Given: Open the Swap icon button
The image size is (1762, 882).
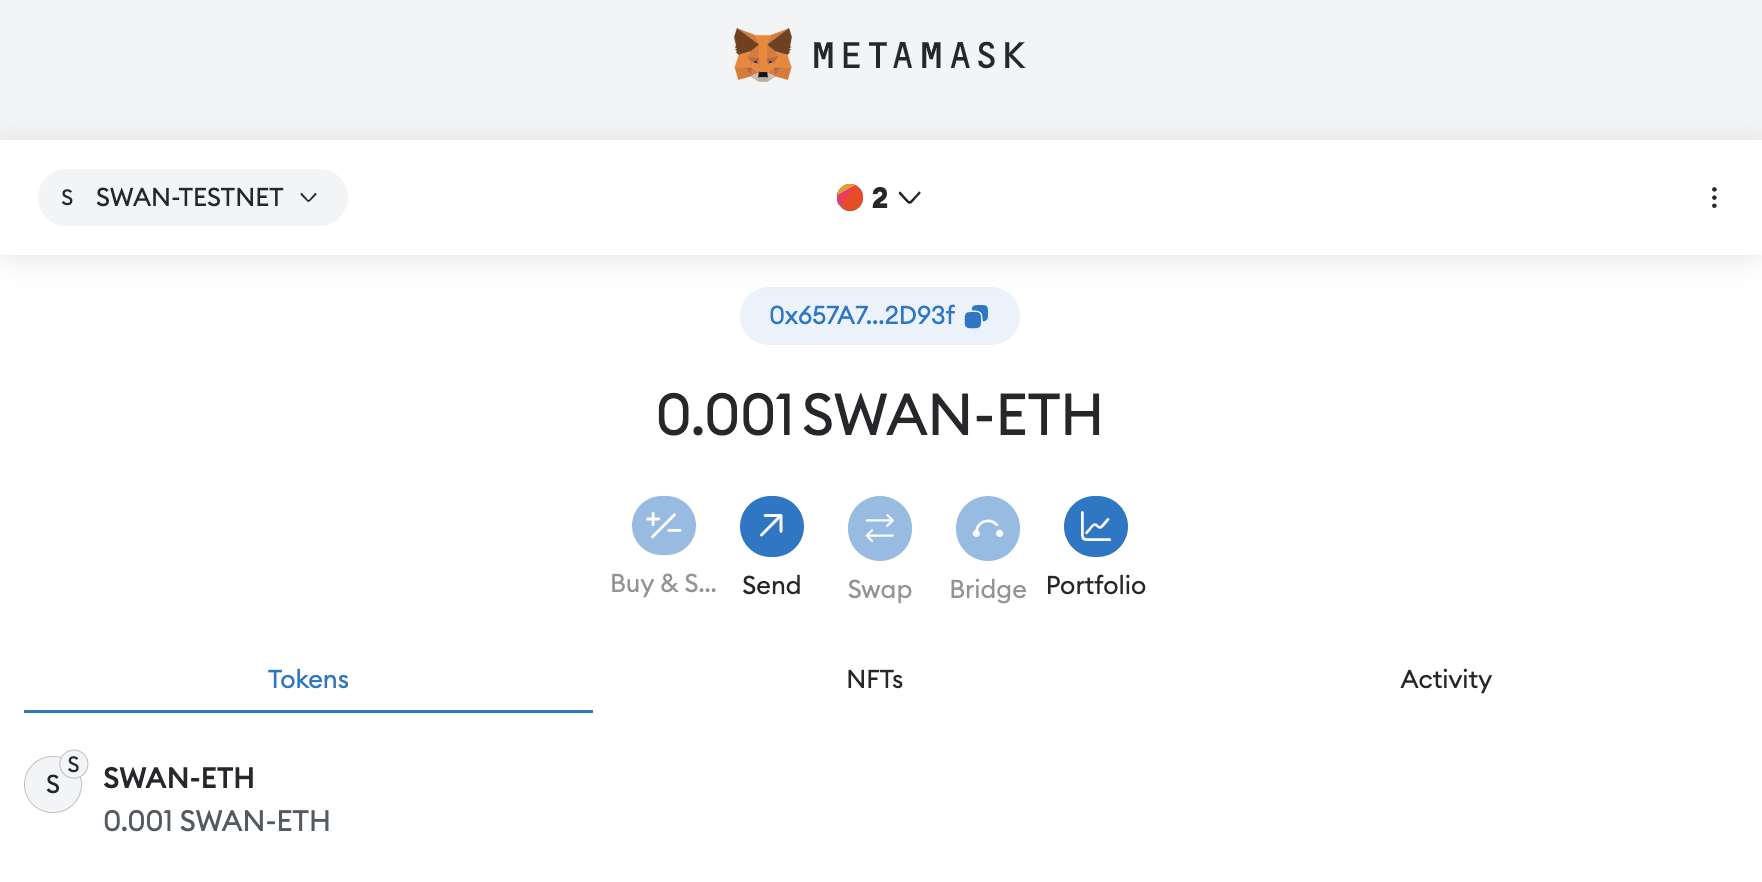Looking at the screenshot, I should coord(879,528).
